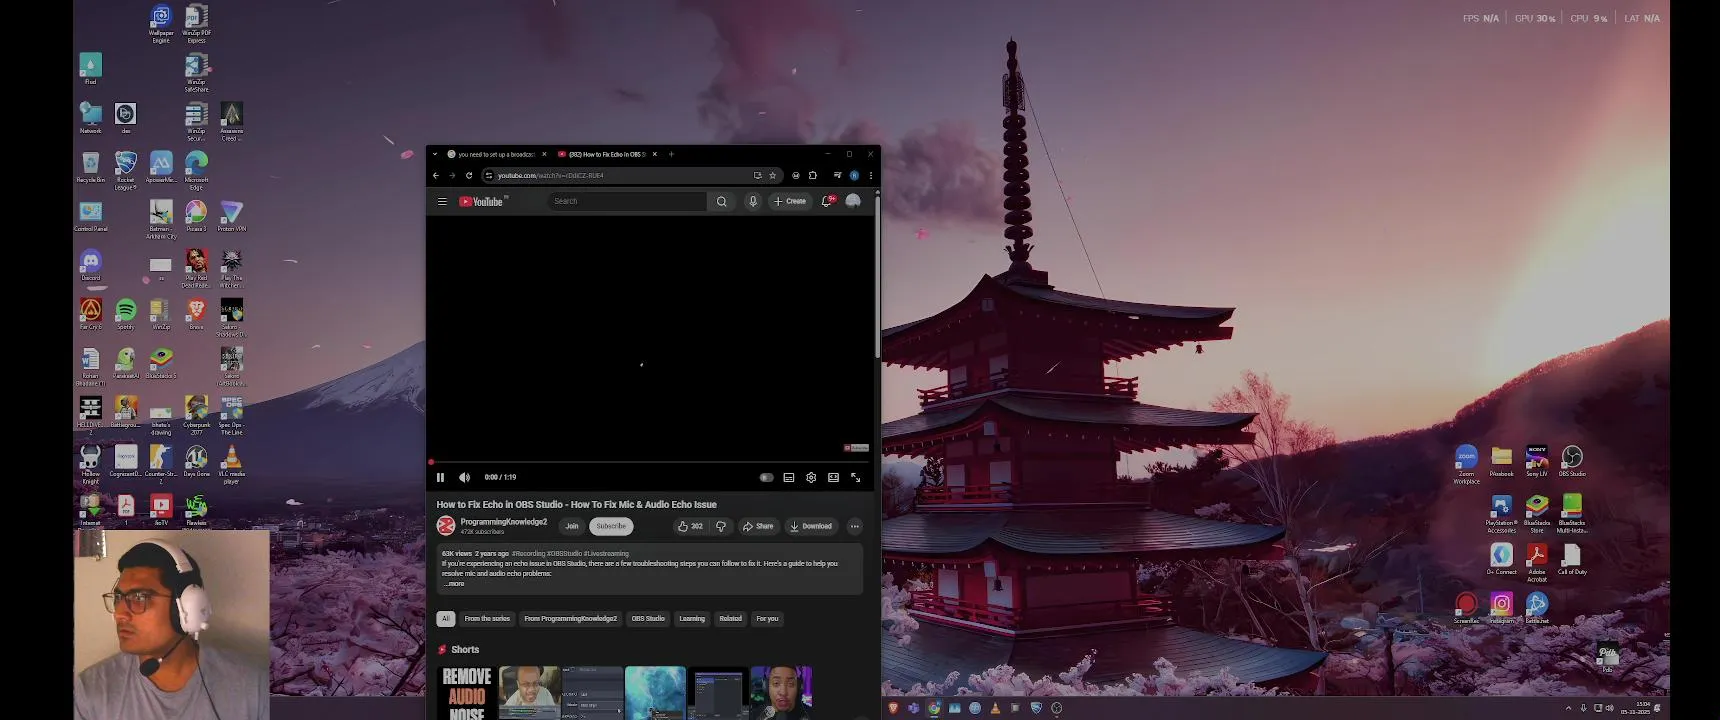1720x720 pixels.
Task: Bookmark the page with star icon
Action: tap(772, 175)
